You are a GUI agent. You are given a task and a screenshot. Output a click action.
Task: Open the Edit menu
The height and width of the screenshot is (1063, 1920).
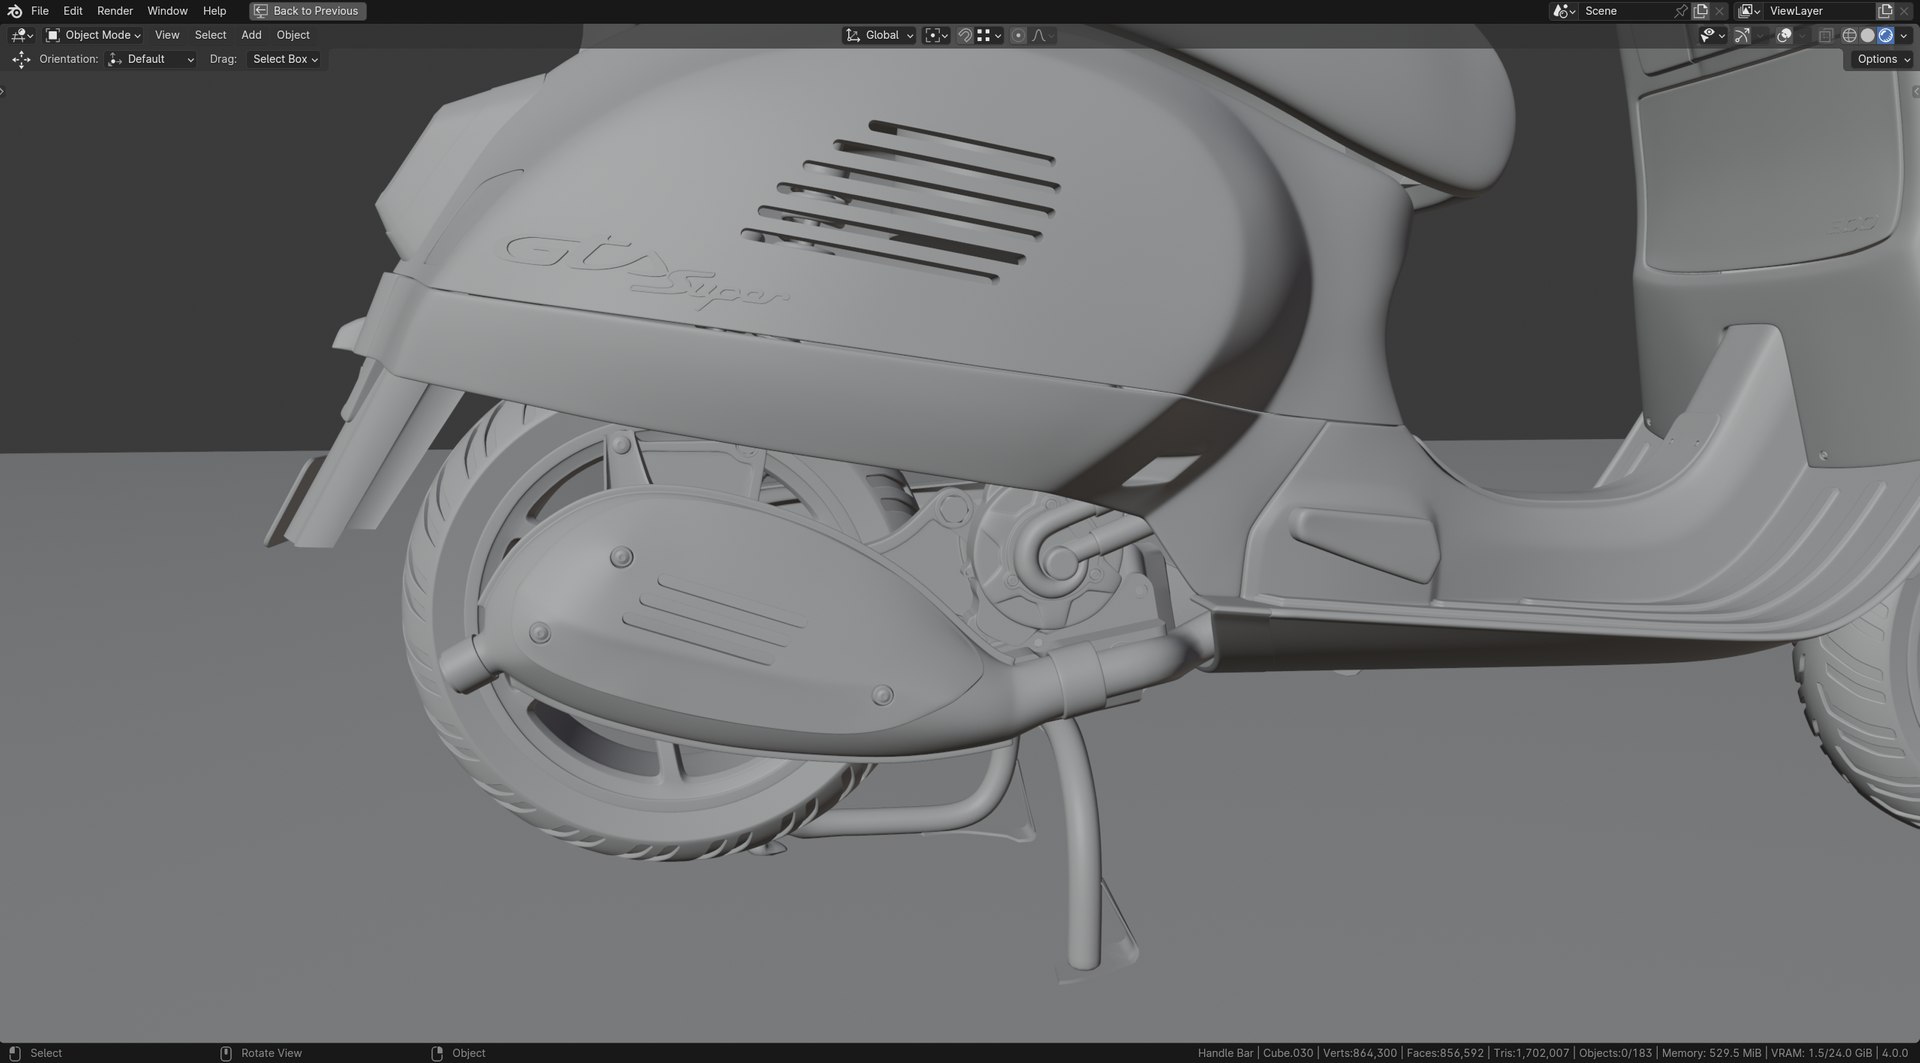pyautogui.click(x=73, y=11)
